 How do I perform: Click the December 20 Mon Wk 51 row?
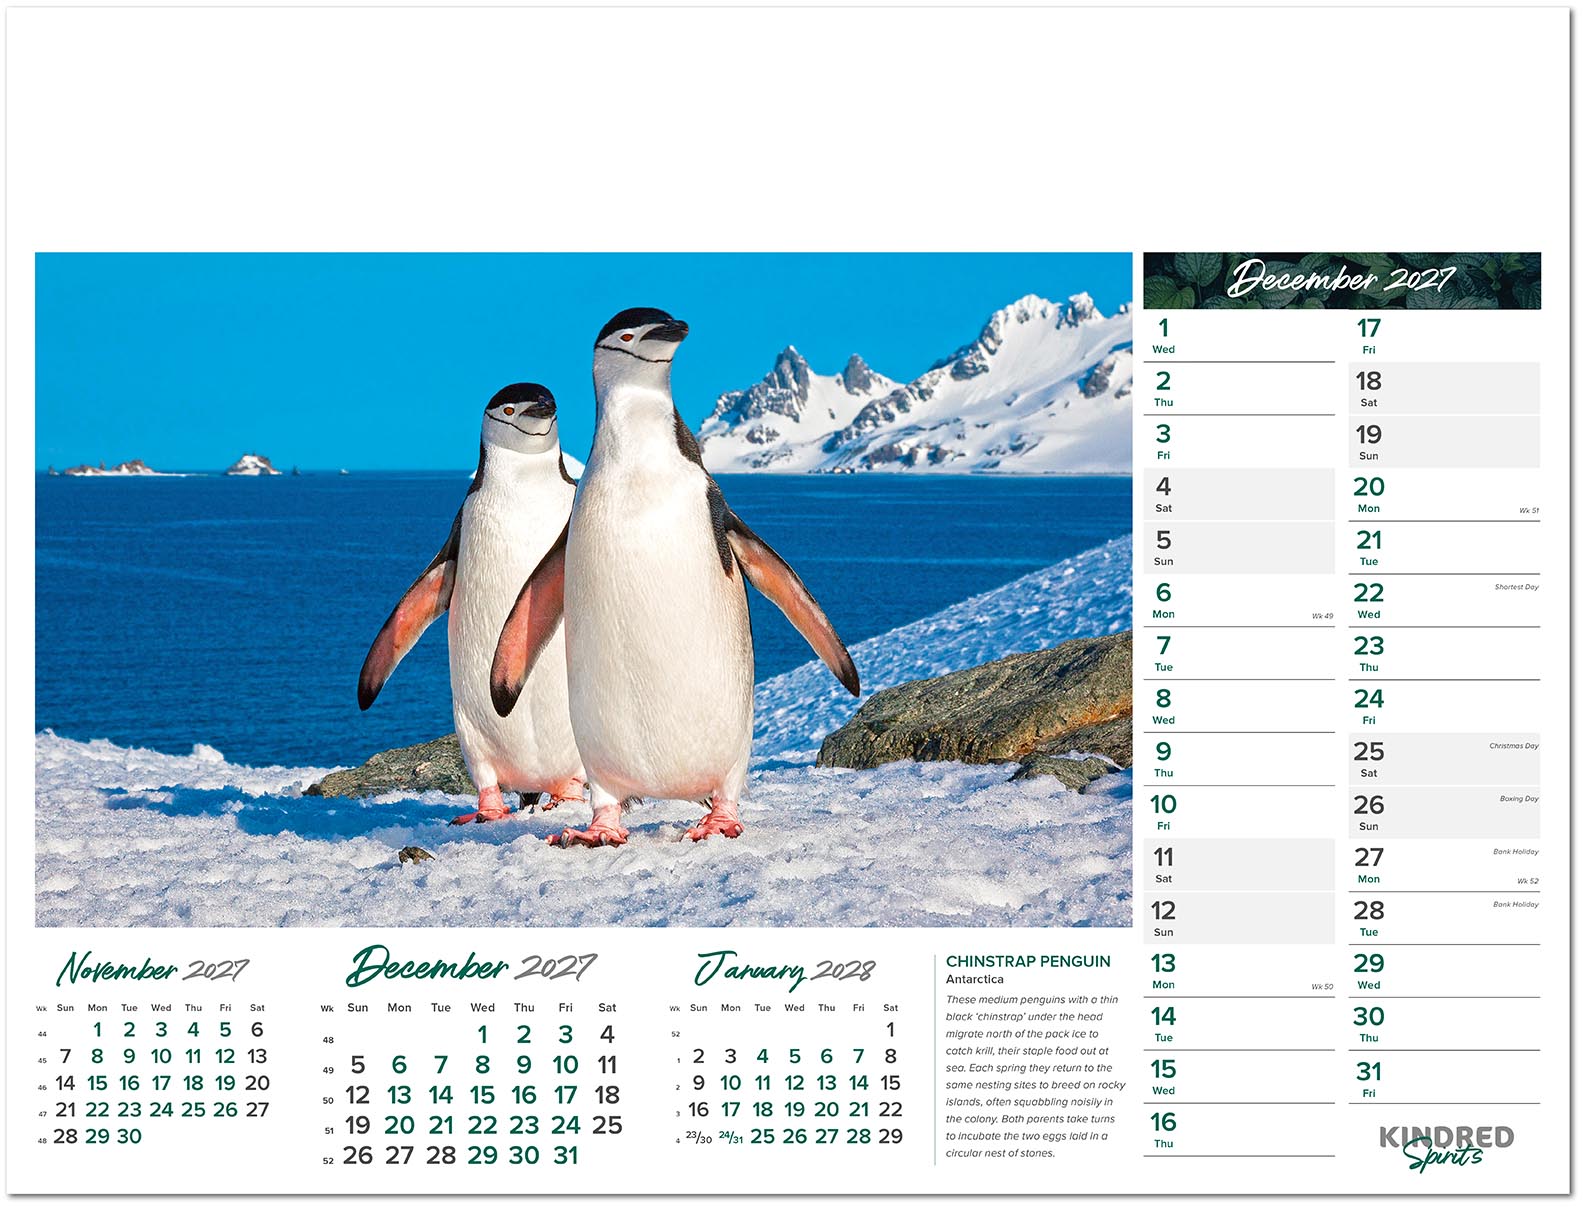1444,495
